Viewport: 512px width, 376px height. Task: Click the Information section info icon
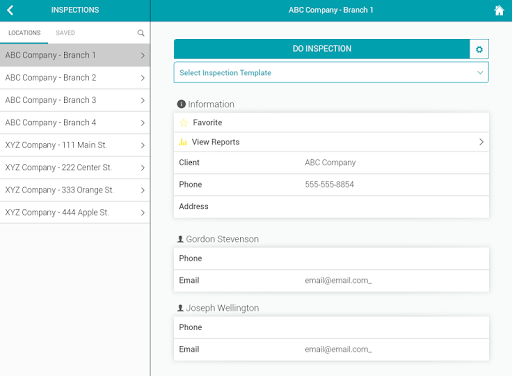(181, 104)
